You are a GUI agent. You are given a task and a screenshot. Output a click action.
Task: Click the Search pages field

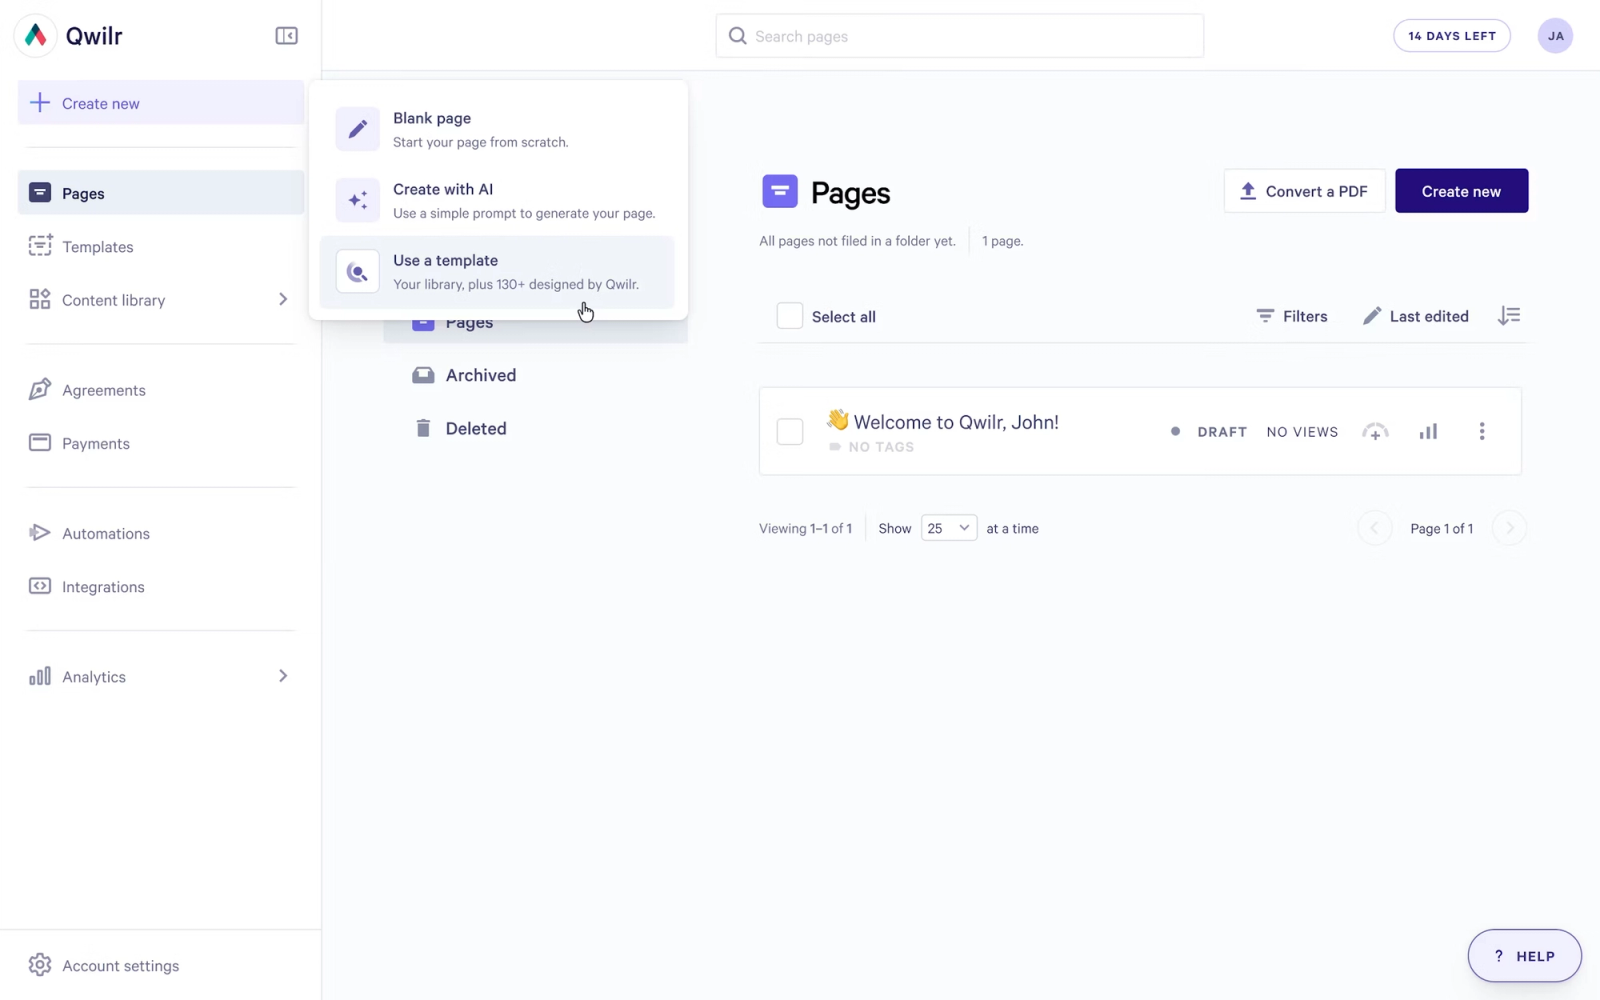click(x=960, y=36)
